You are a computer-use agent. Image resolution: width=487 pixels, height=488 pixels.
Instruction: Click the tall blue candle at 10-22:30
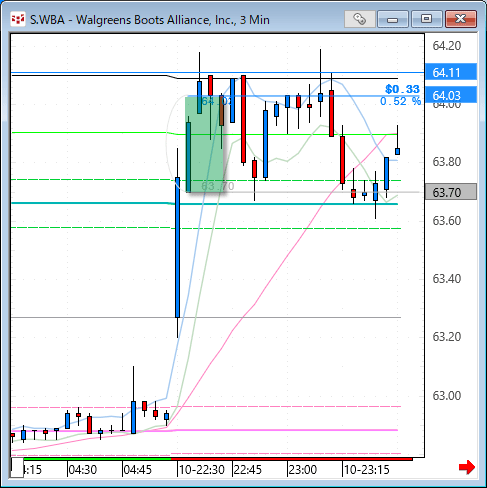[x=177, y=247]
